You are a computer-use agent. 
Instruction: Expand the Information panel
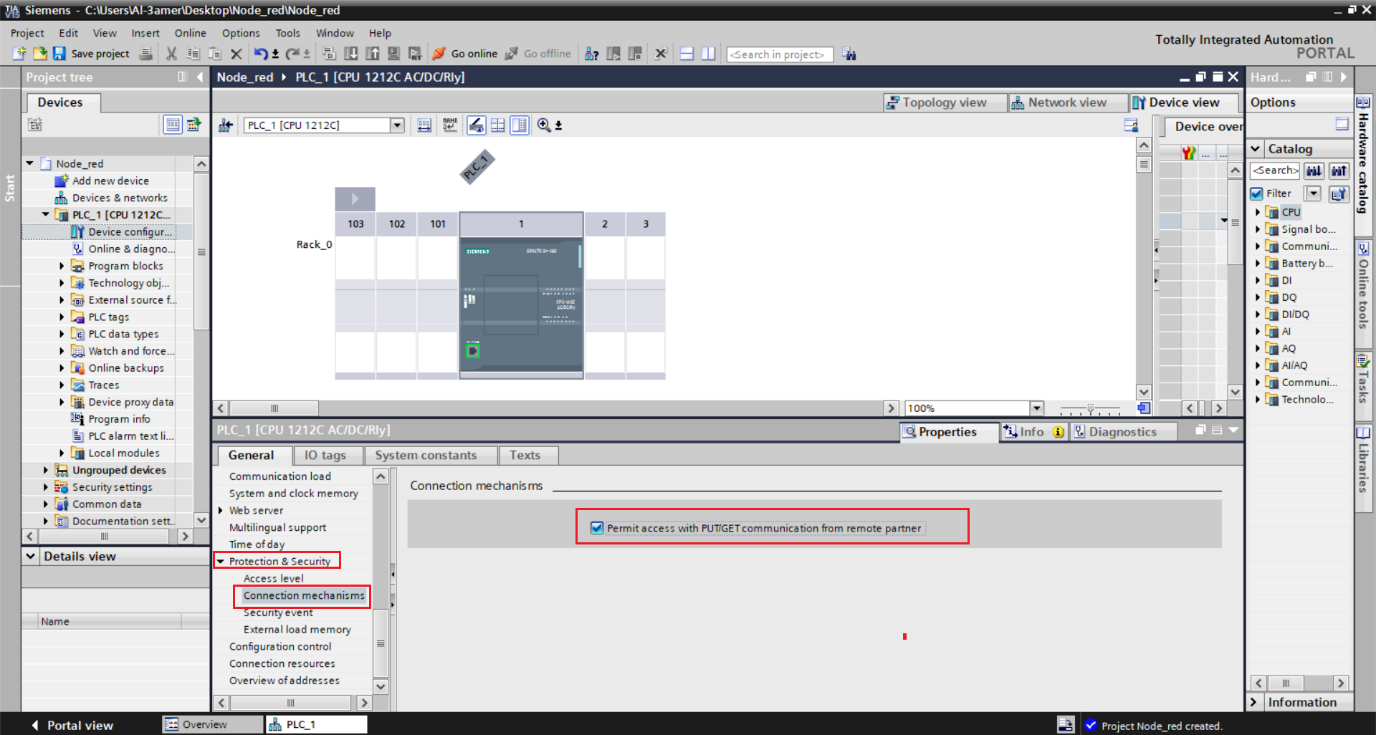click(1256, 702)
